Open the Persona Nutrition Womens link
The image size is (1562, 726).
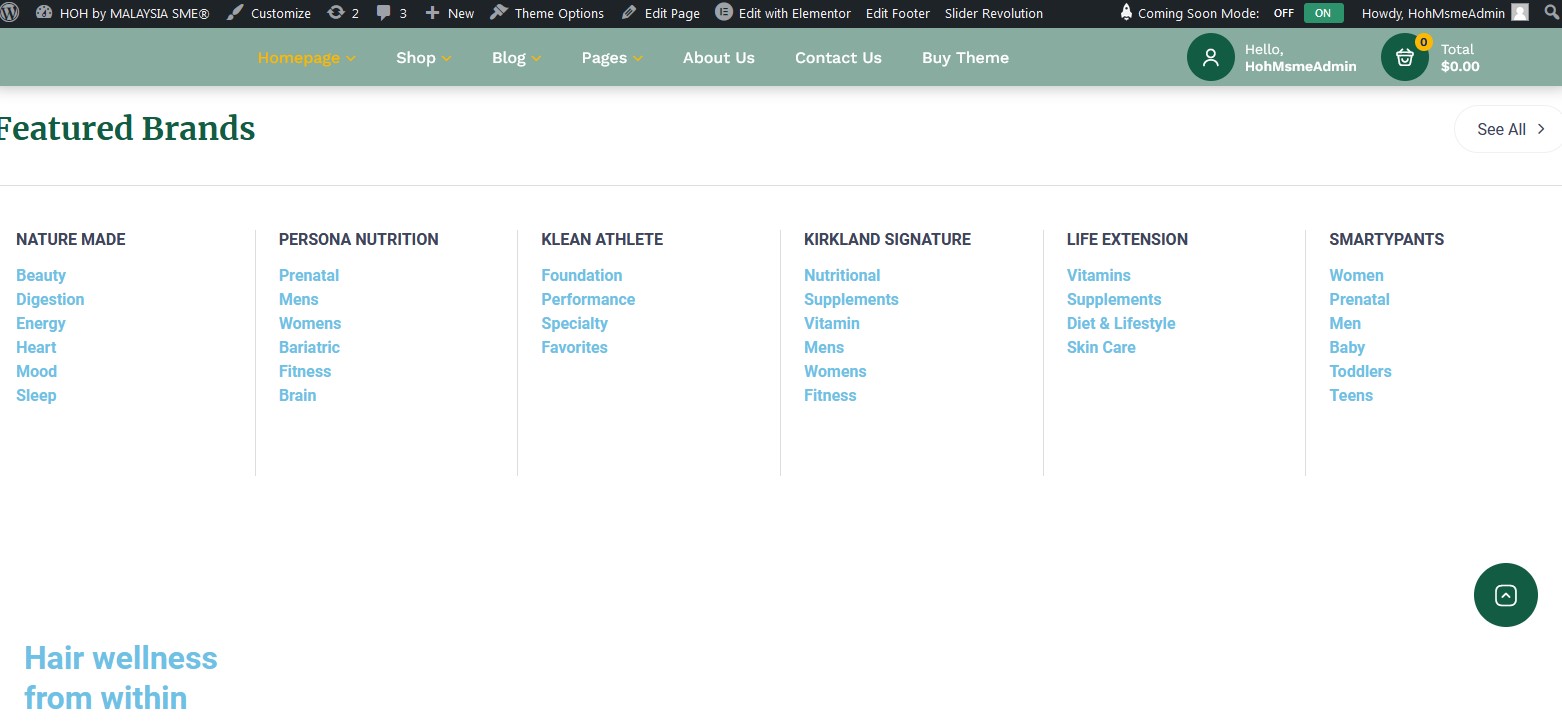(310, 323)
